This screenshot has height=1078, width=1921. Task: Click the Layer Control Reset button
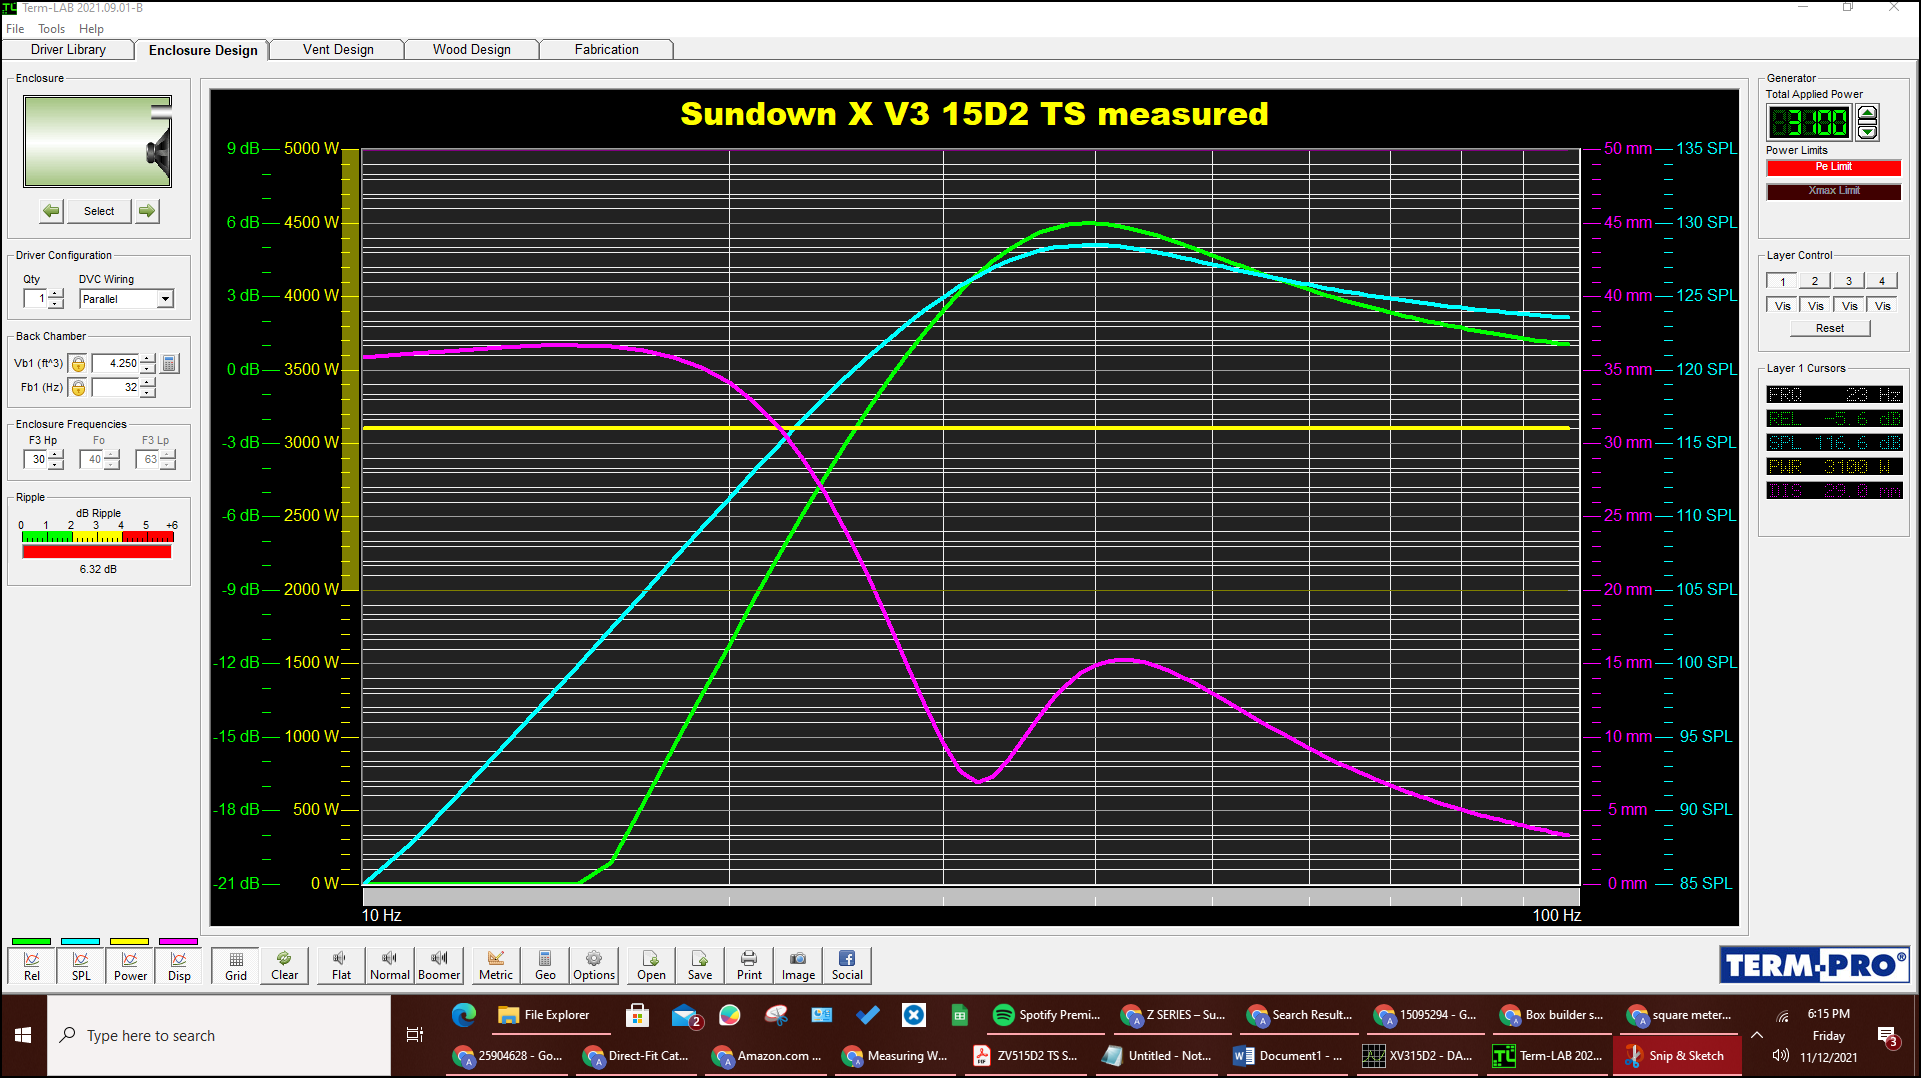click(x=1830, y=328)
